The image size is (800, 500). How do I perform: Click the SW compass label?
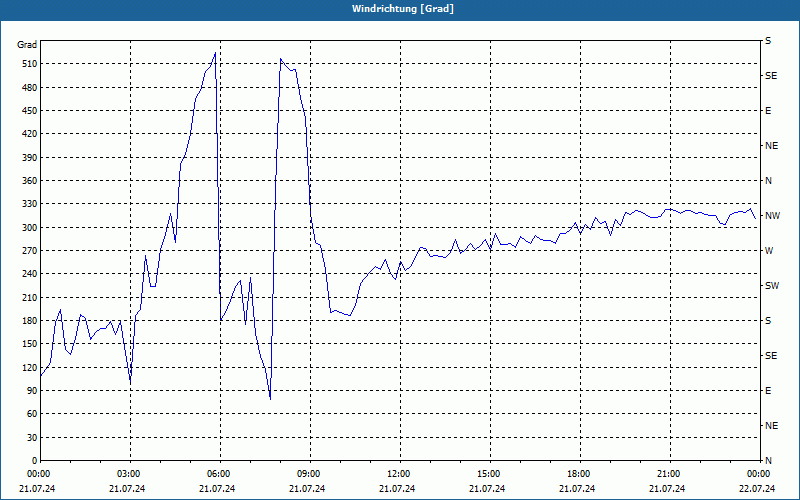[772, 286]
